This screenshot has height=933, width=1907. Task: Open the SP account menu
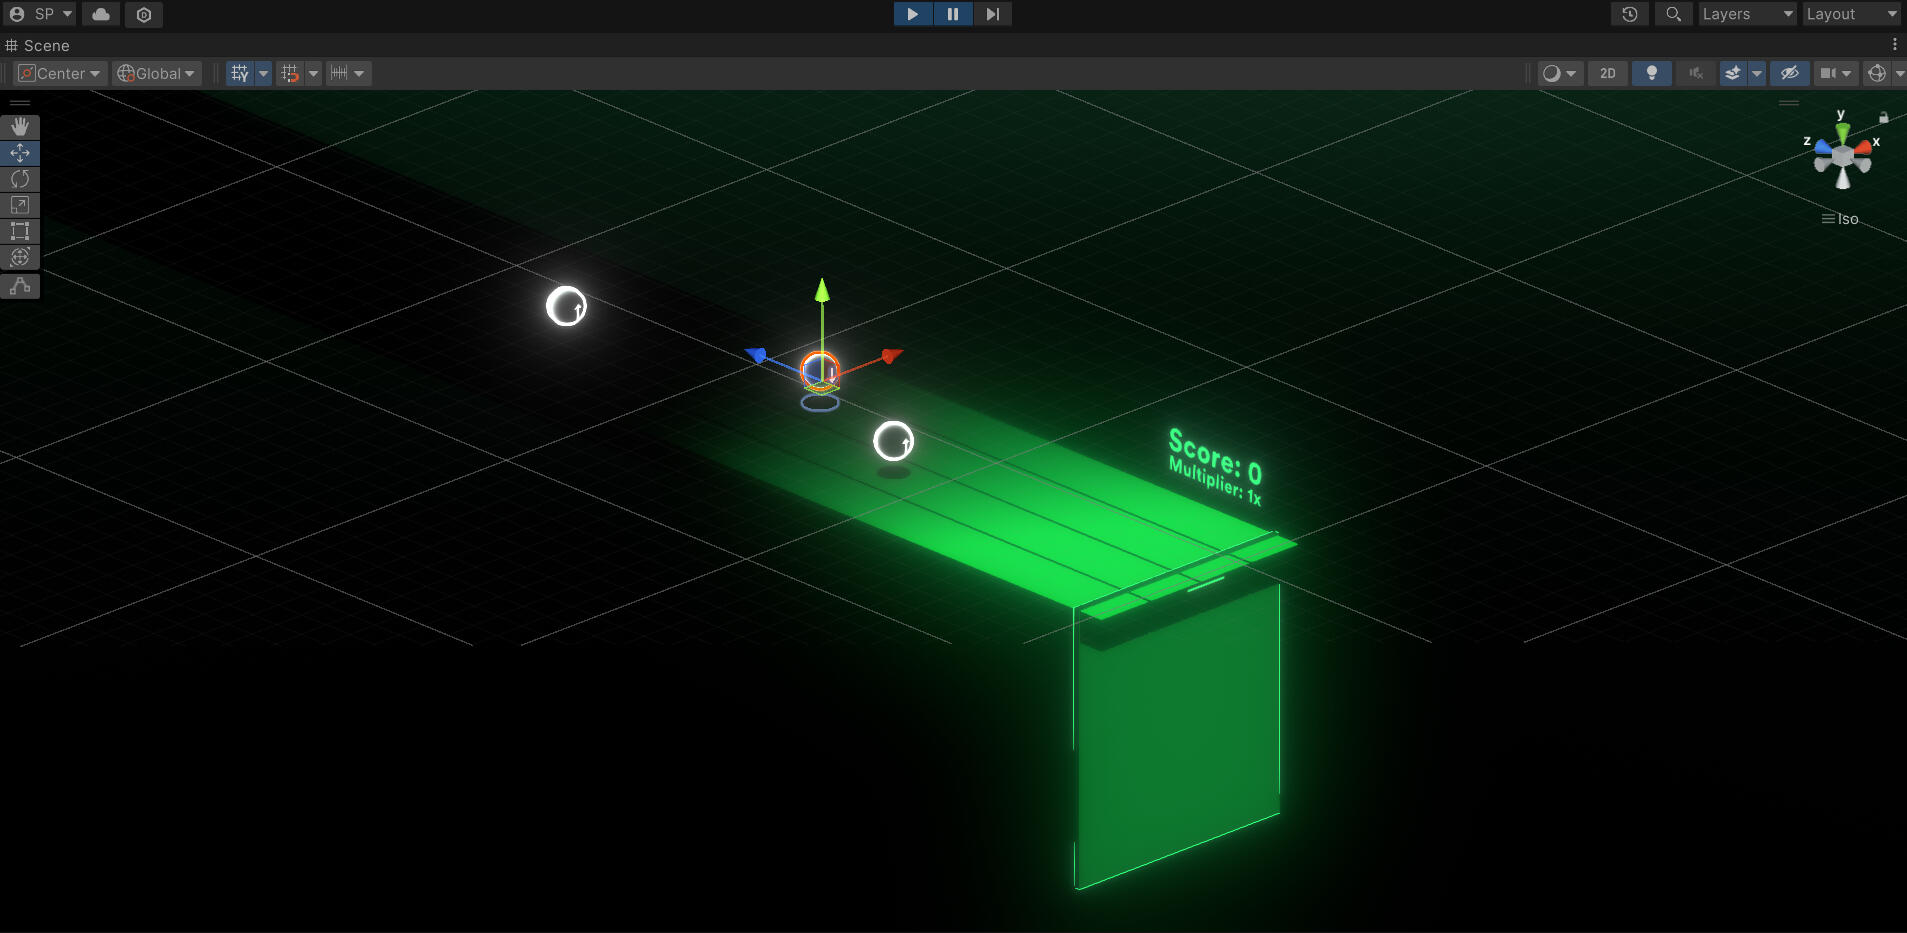[39, 14]
